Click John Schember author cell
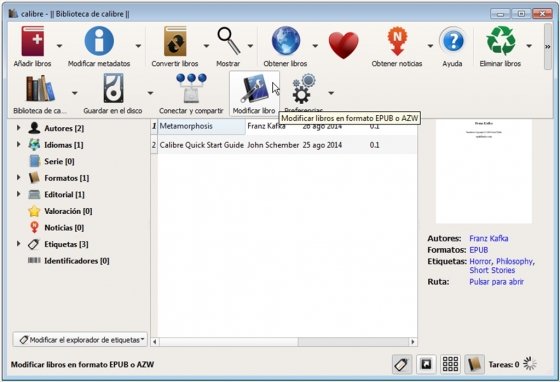560x382 pixels. pos(273,145)
